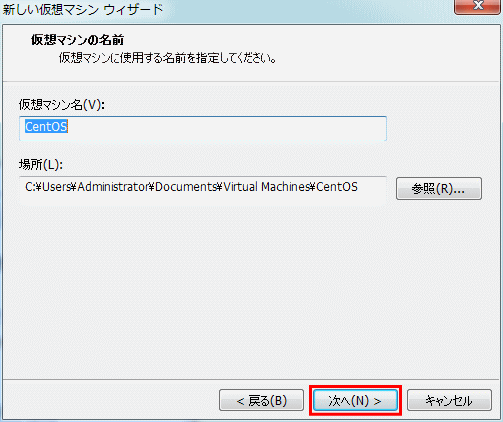
Task: Click the 仮想マシンに使用する名前を指定してください description text
Action: [x=167, y=58]
